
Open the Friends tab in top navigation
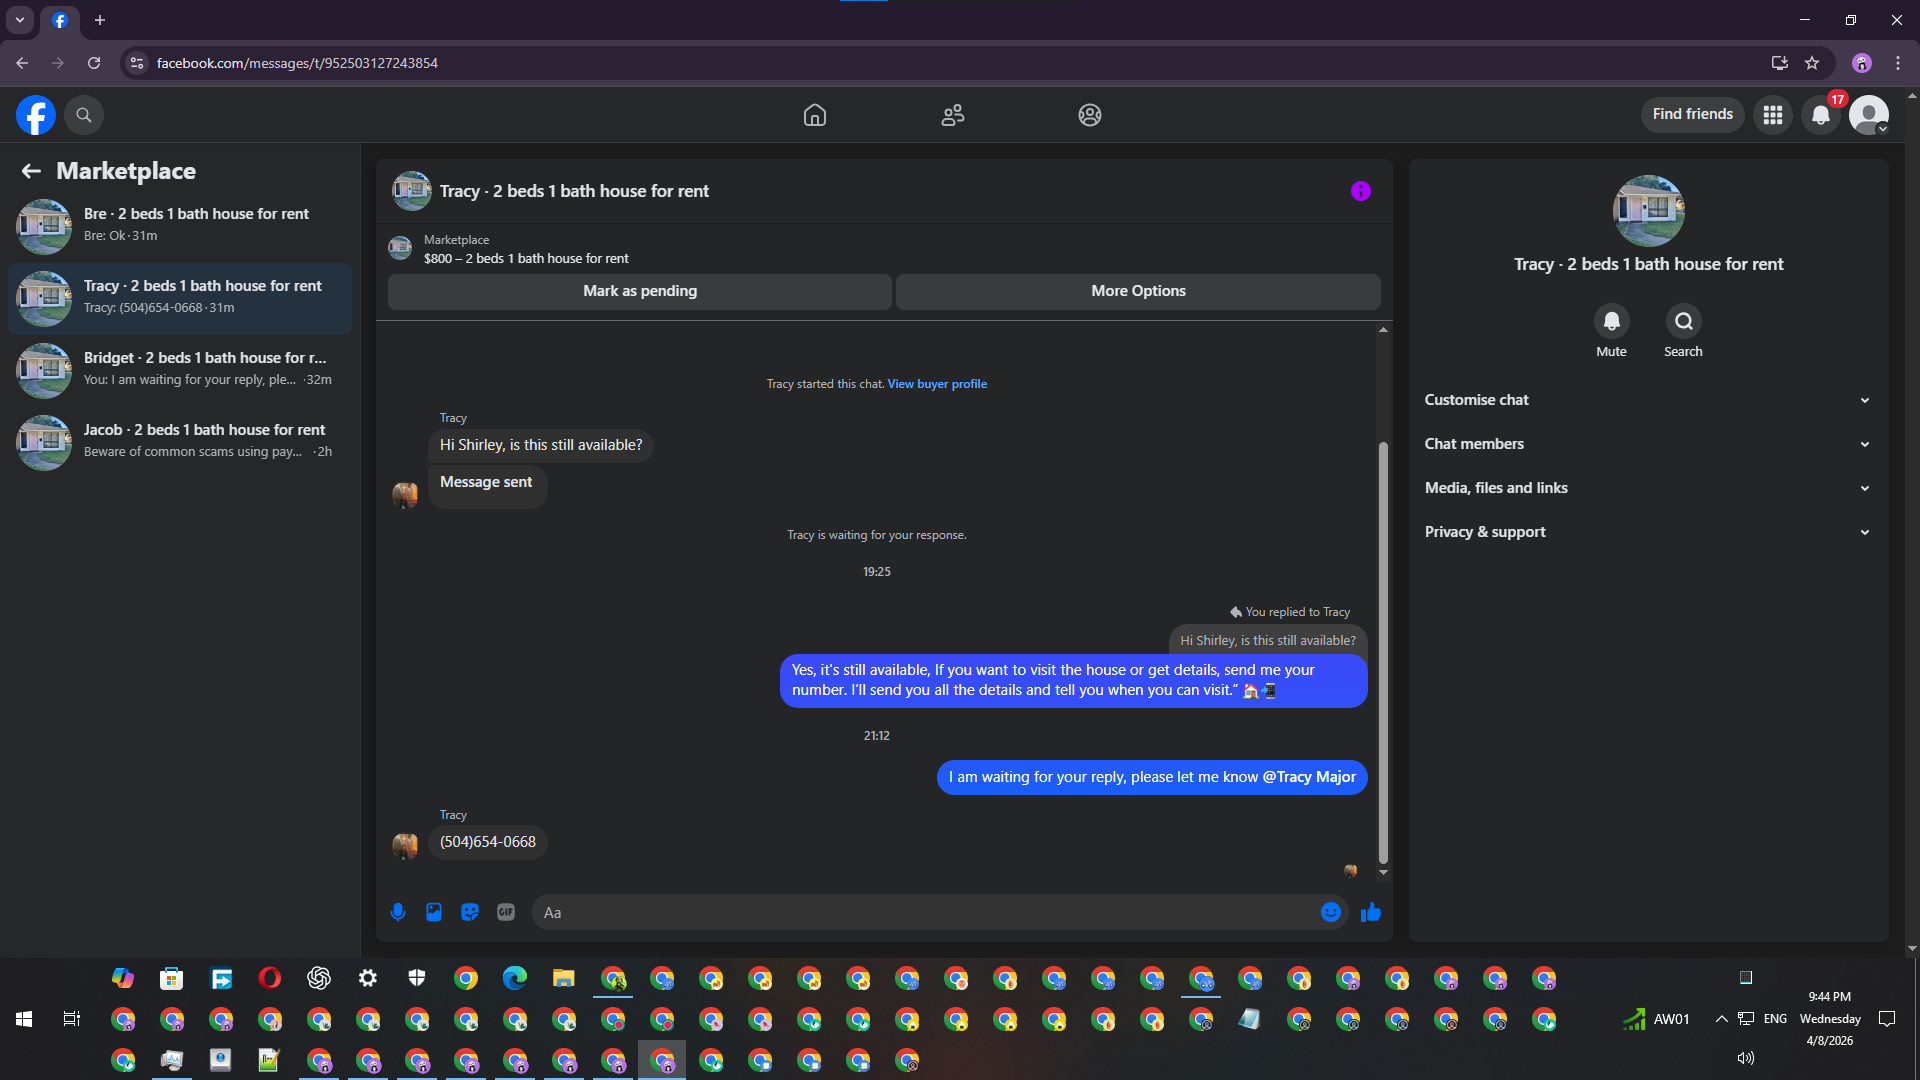[953, 115]
